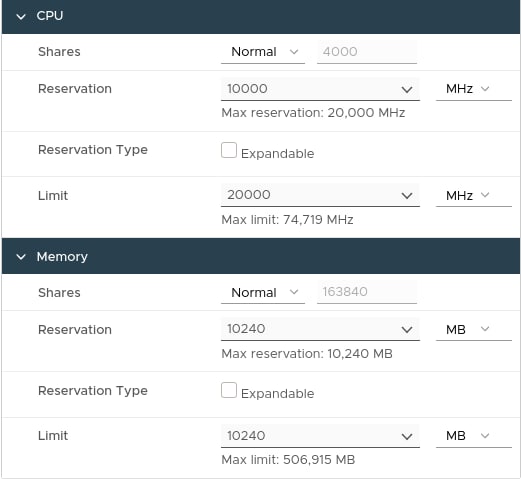This screenshot has height=479, width=521.
Task: Open CPU Reservation 10000 value dropdown arrow
Action: click(407, 90)
